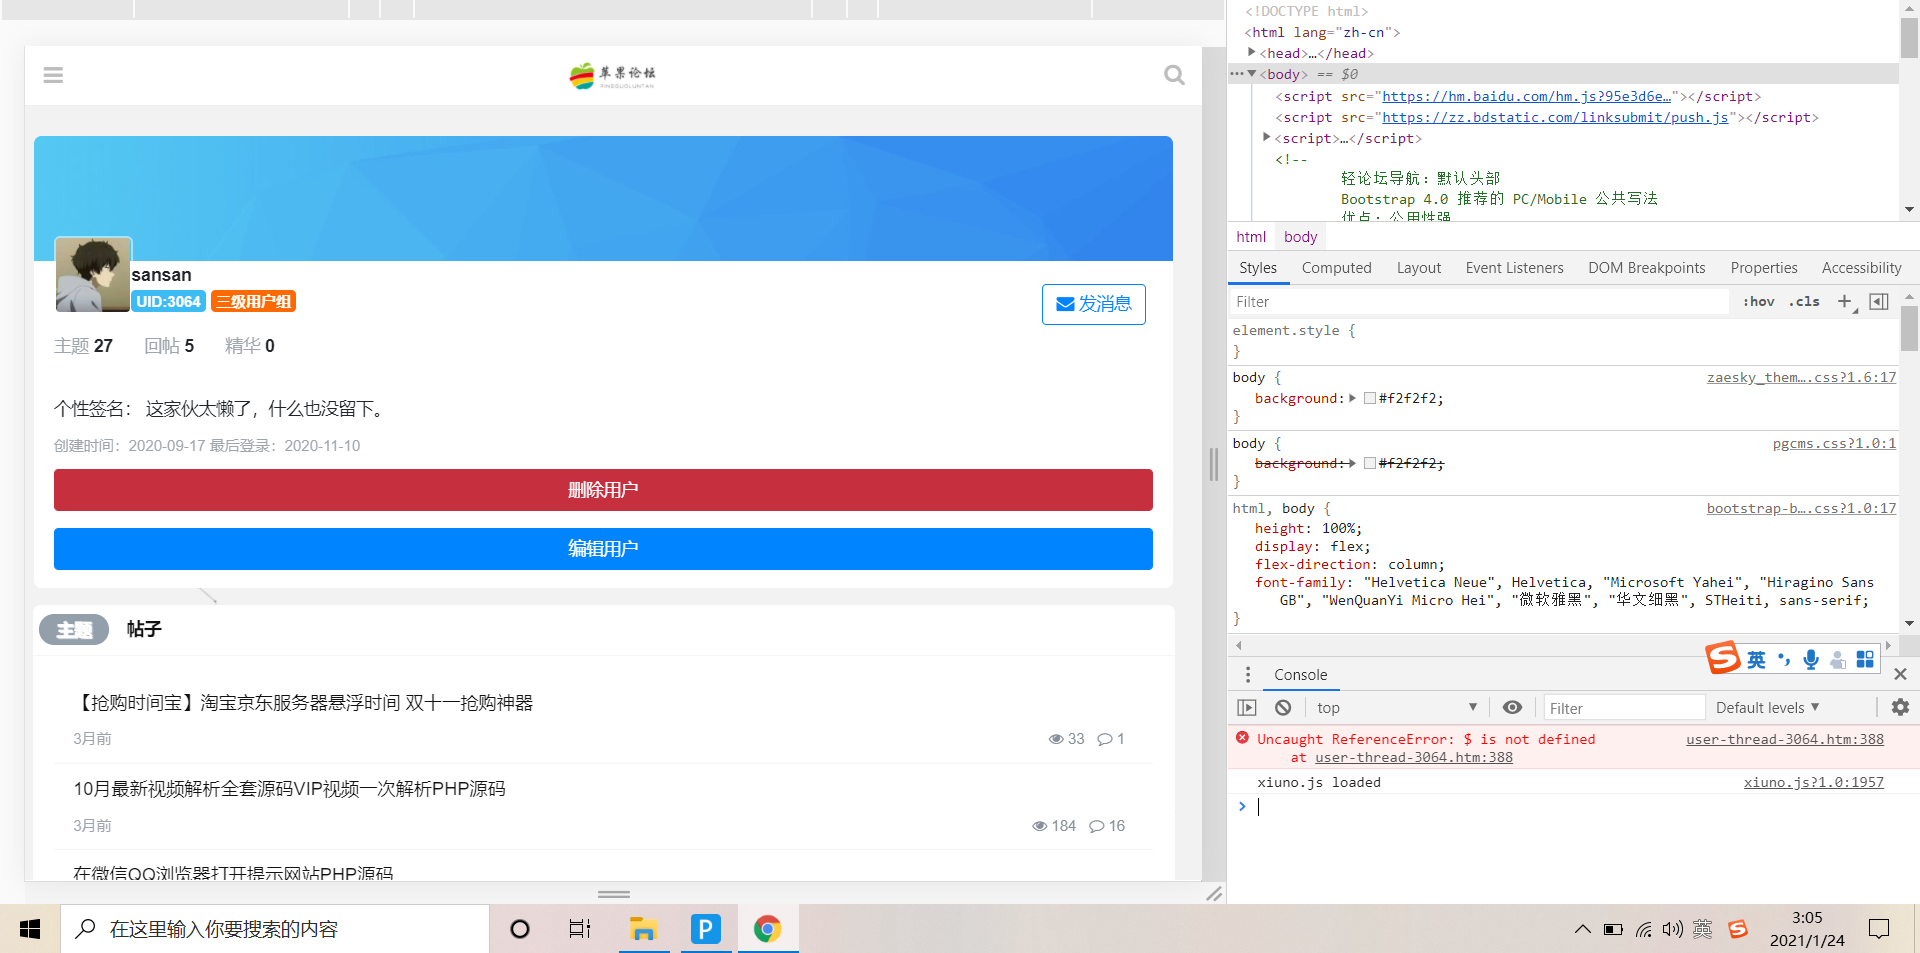This screenshot has width=1920, height=953.
Task: Open the top JavaScript context dropdown
Action: pyautogui.click(x=1396, y=708)
